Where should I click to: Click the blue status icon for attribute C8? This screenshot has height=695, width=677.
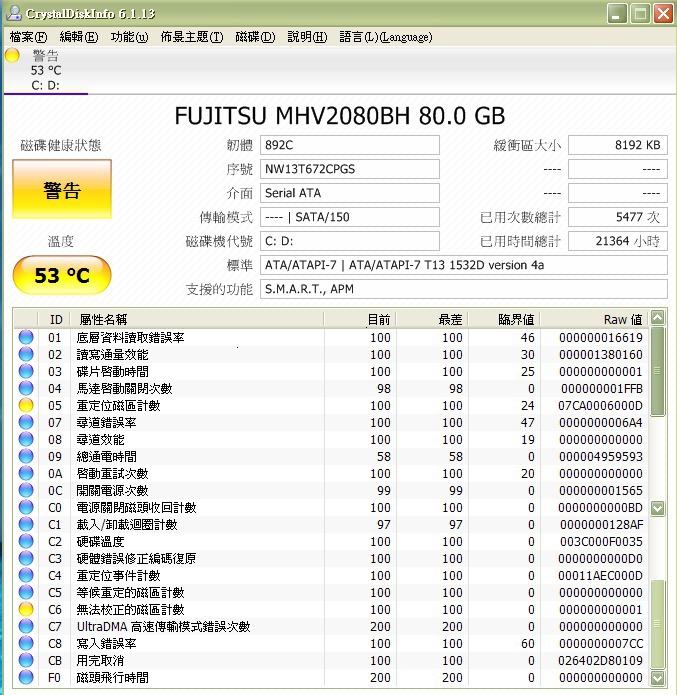click(26, 643)
